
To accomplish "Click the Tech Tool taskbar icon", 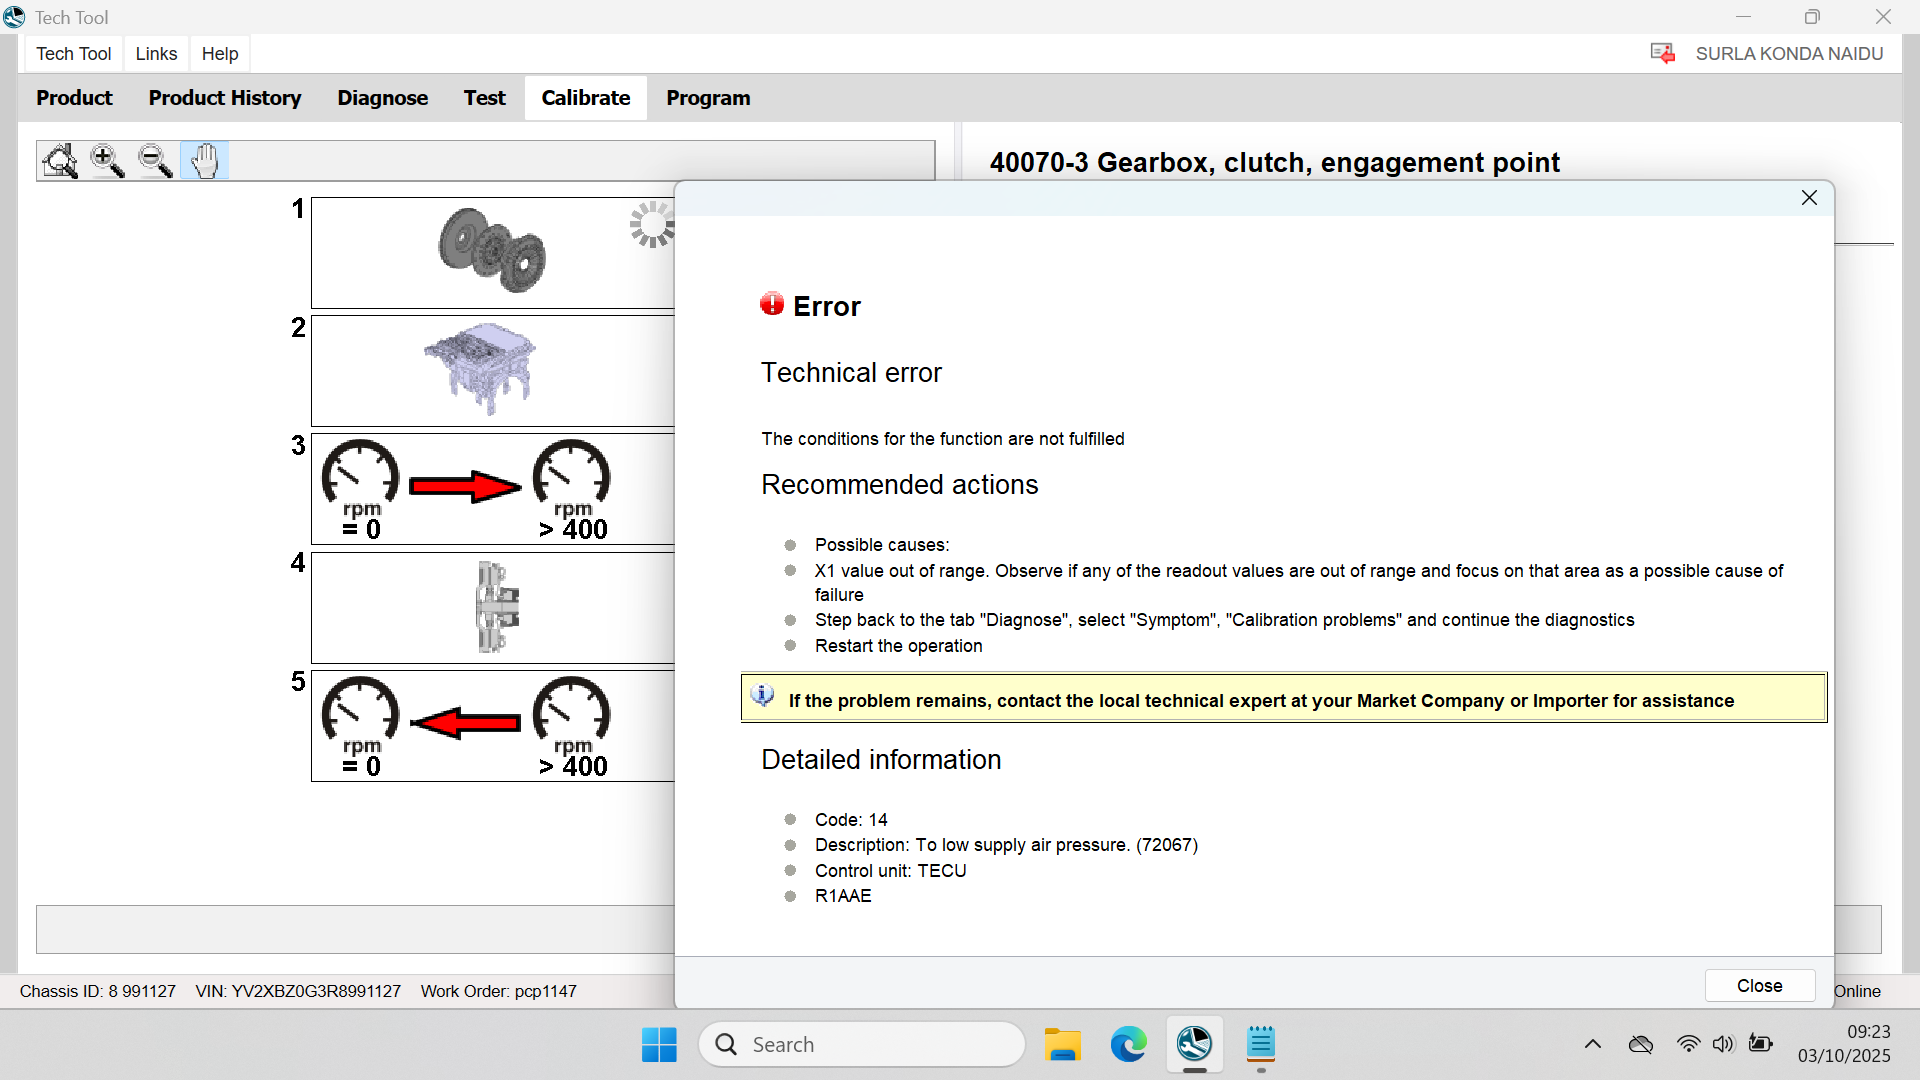I will pyautogui.click(x=1194, y=1045).
